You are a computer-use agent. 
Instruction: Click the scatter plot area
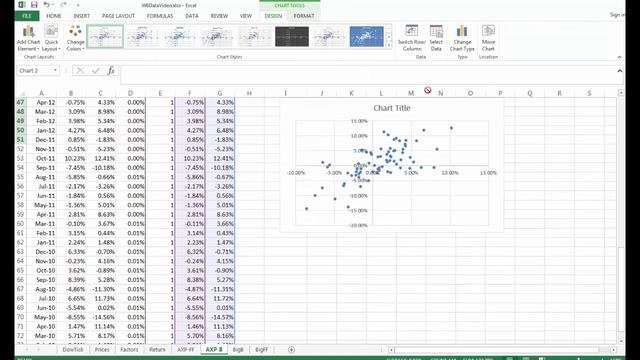[x=392, y=173]
